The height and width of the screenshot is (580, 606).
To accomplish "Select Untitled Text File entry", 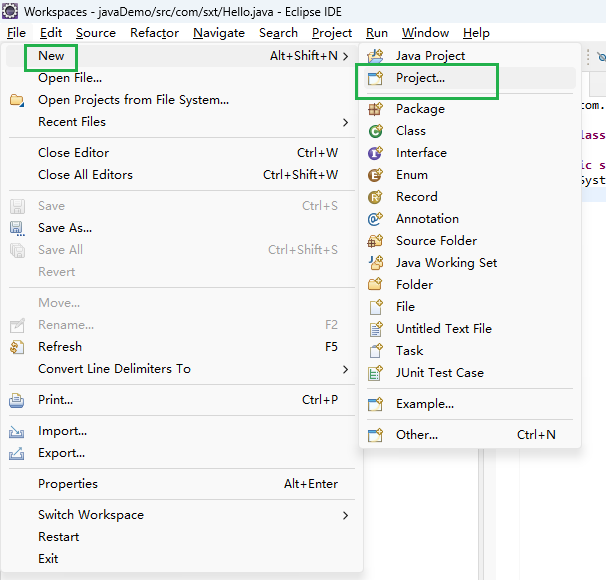I will [470, 329].
